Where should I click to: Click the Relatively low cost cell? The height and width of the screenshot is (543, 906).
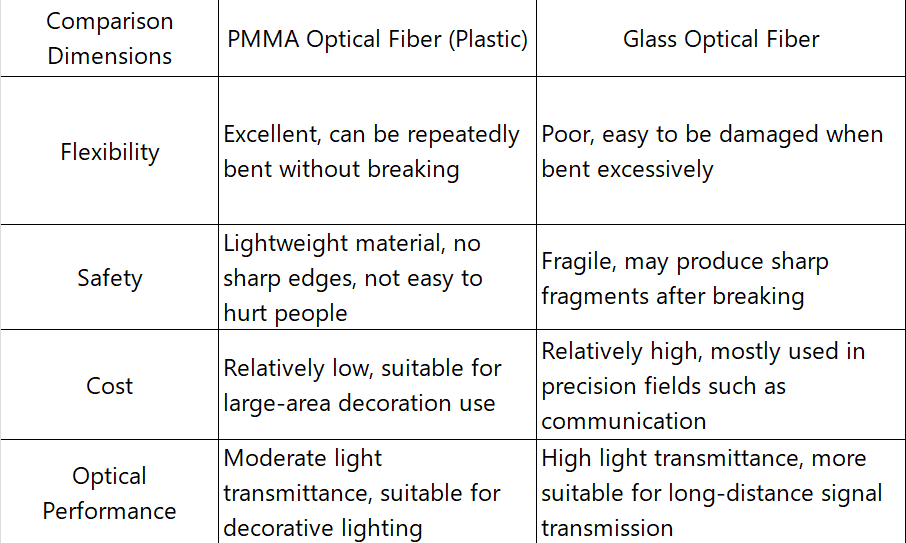[x=377, y=385]
